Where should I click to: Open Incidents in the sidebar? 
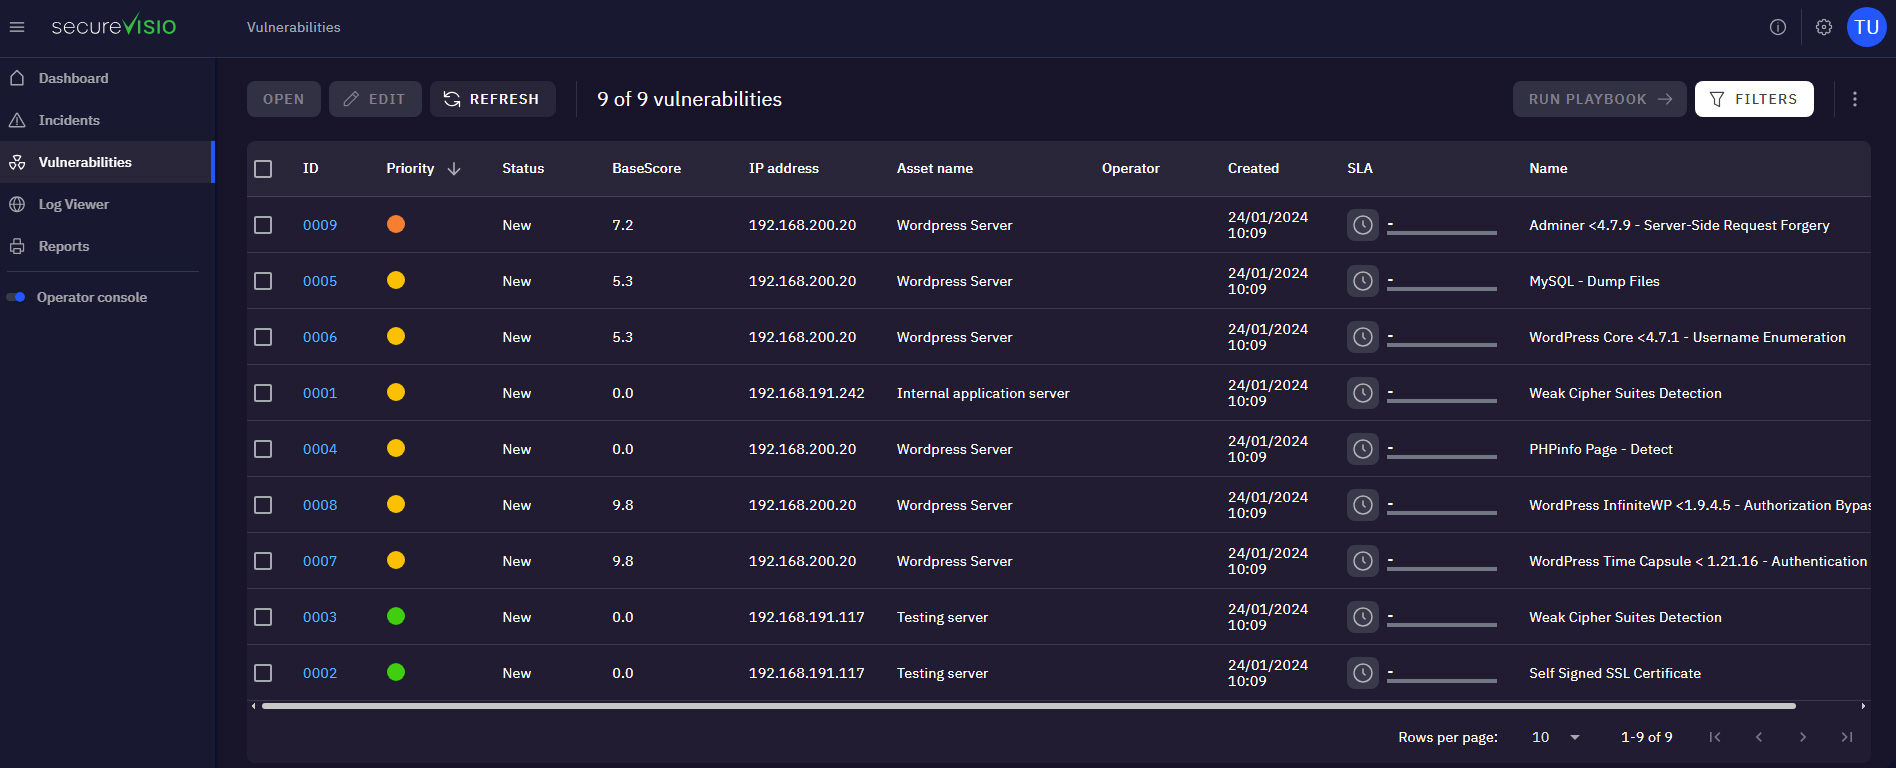[x=107, y=120]
